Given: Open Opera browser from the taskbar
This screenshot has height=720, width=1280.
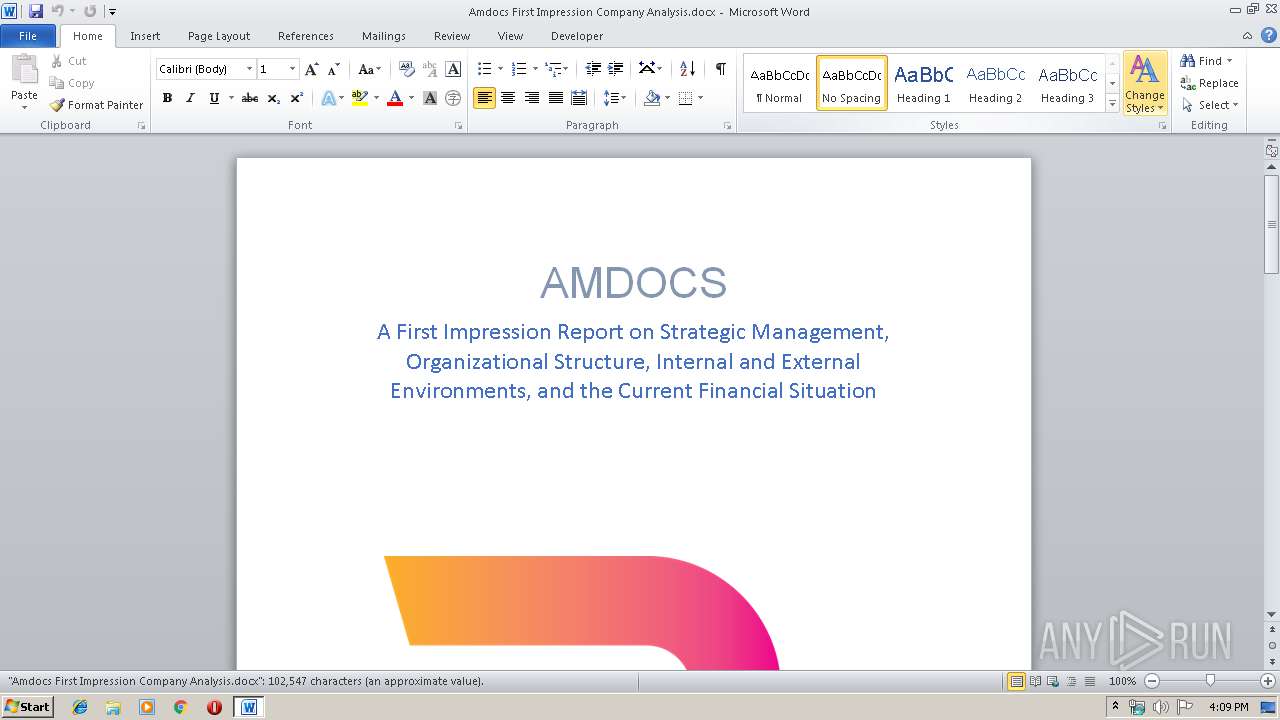Looking at the screenshot, I should coord(214,707).
